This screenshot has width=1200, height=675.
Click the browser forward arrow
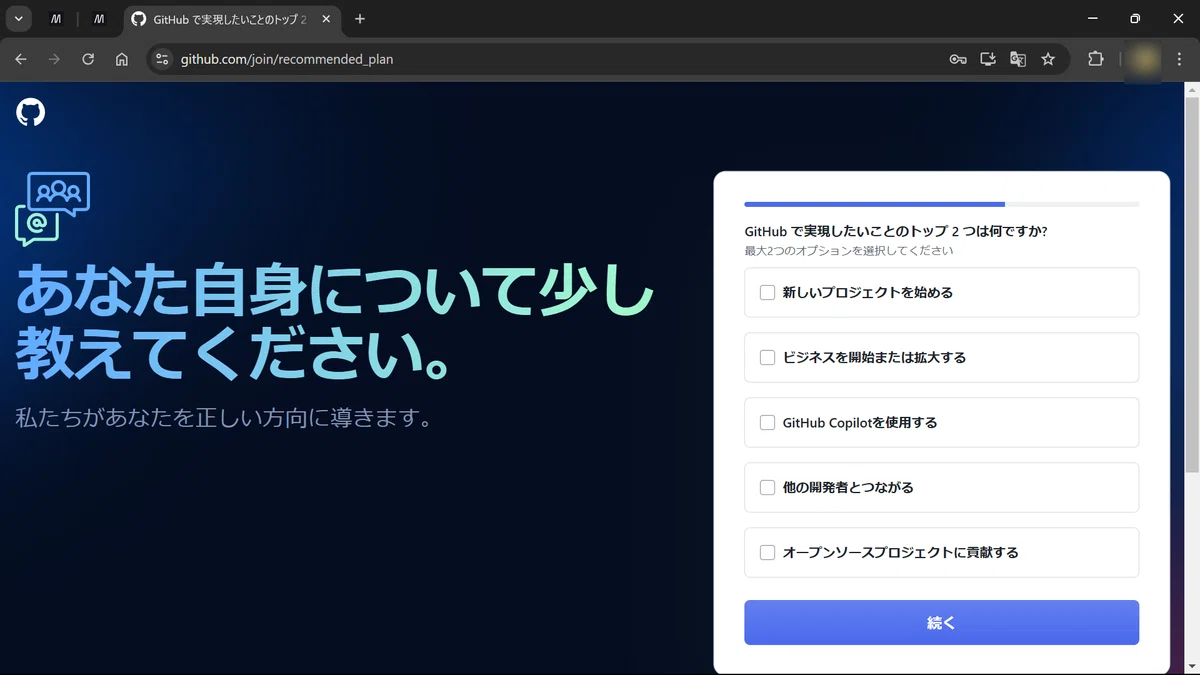coord(54,59)
